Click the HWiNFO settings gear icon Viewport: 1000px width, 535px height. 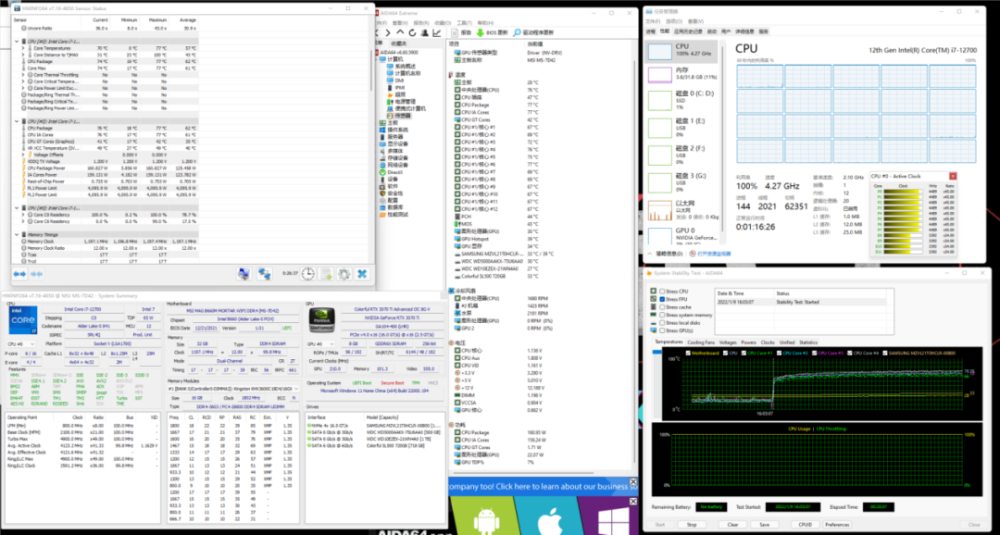point(342,273)
